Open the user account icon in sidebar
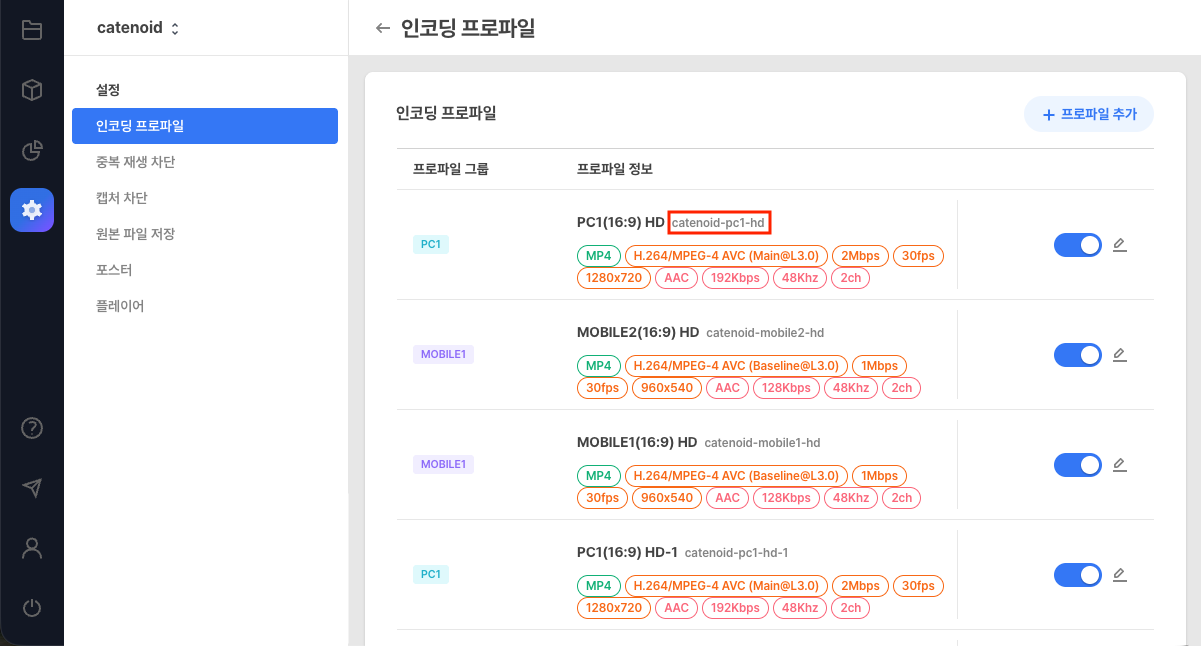The width and height of the screenshot is (1201, 646). point(32,548)
